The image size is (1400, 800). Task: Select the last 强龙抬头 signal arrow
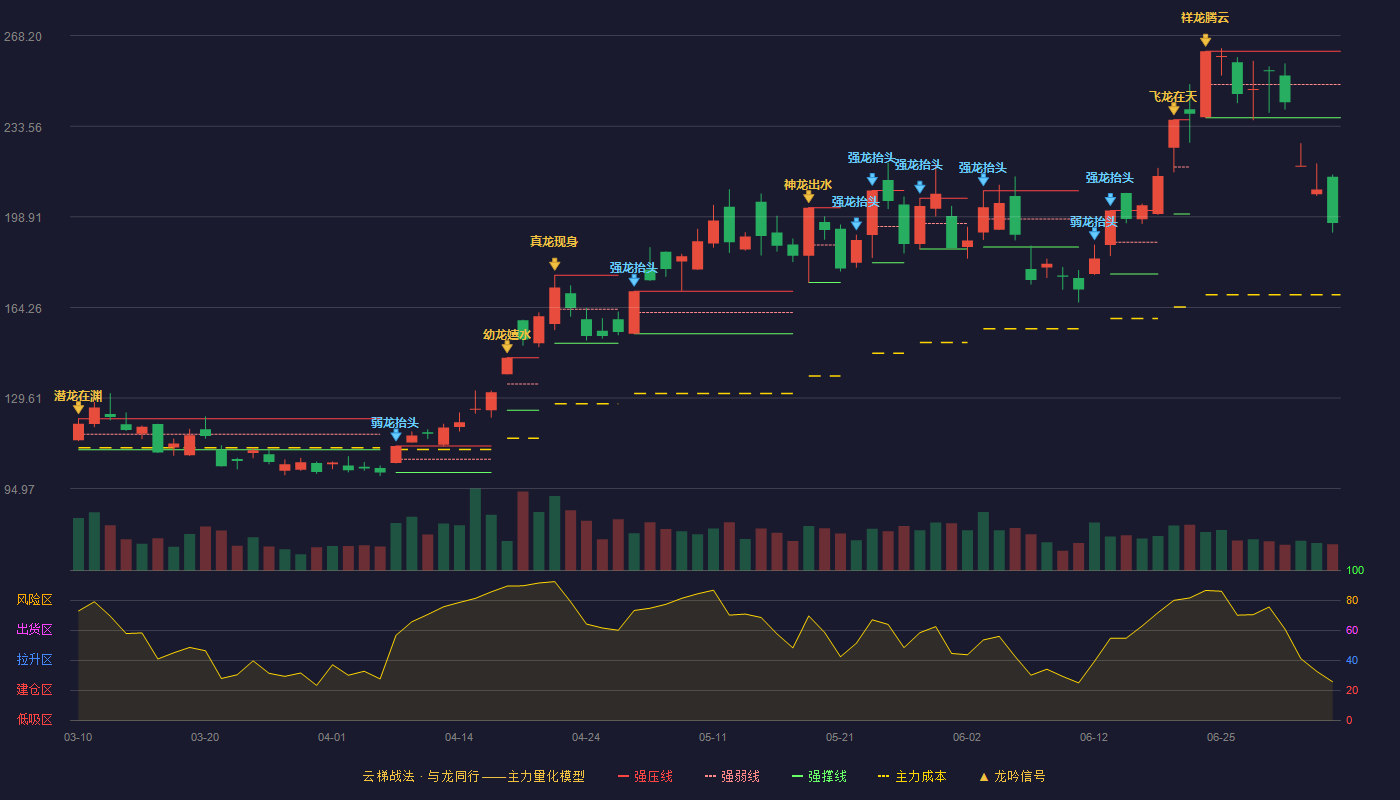coord(1110,200)
